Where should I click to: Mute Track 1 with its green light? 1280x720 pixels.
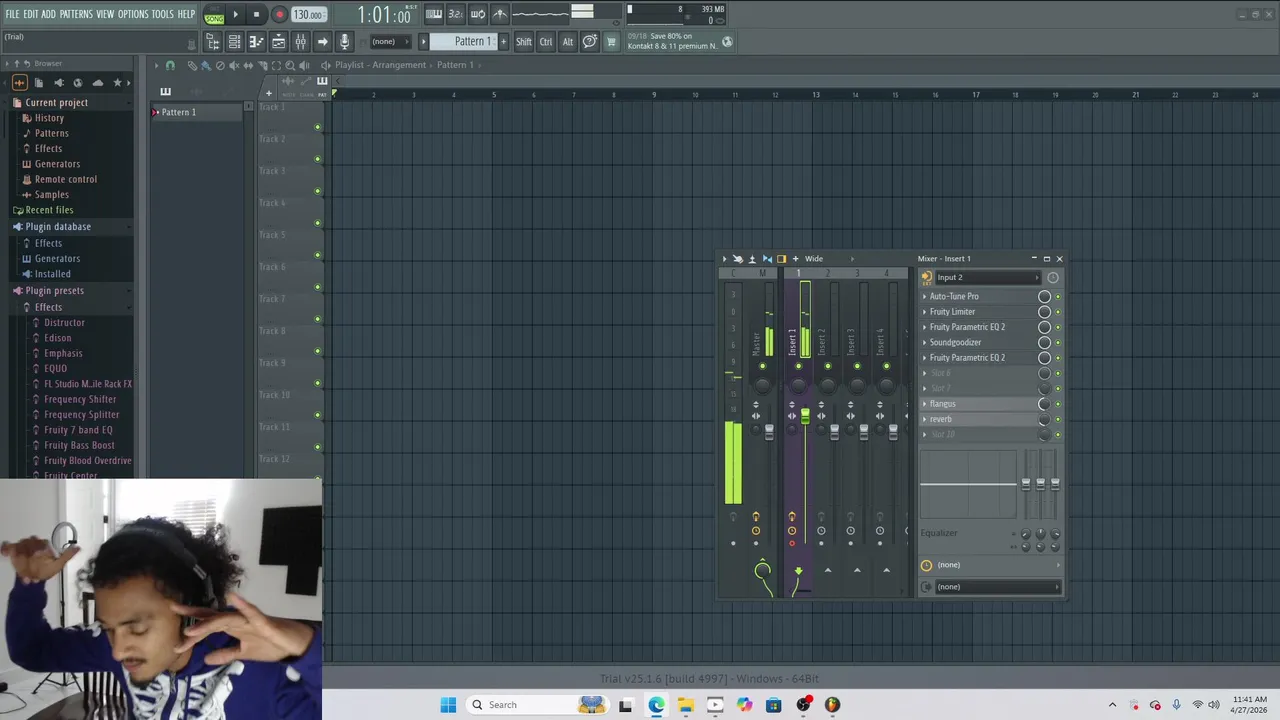[318, 127]
